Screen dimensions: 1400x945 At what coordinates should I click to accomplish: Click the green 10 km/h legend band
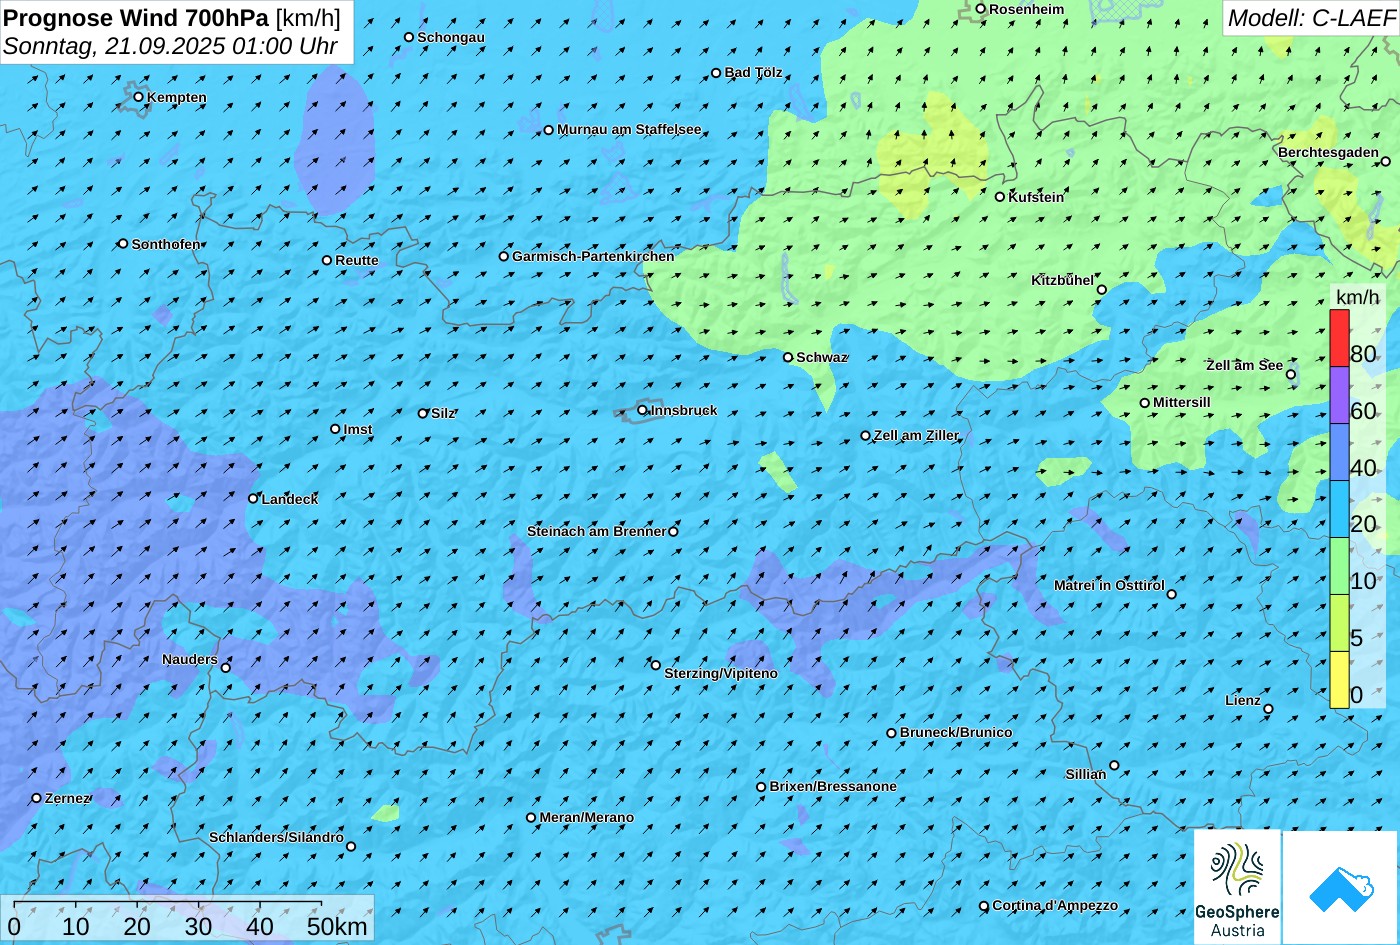coord(1339,567)
